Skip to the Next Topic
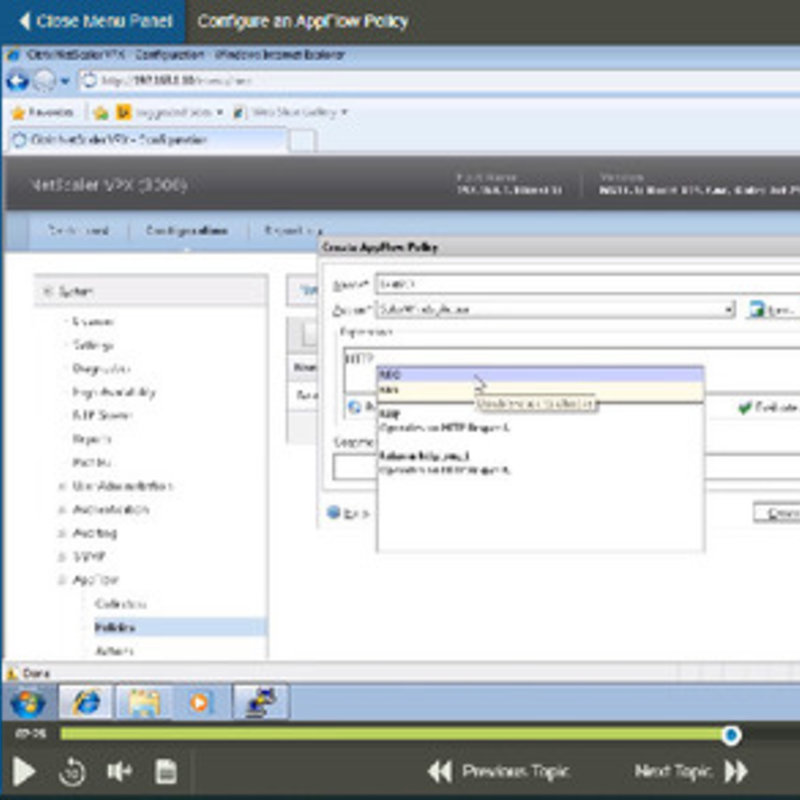800x800 pixels. [x=690, y=771]
